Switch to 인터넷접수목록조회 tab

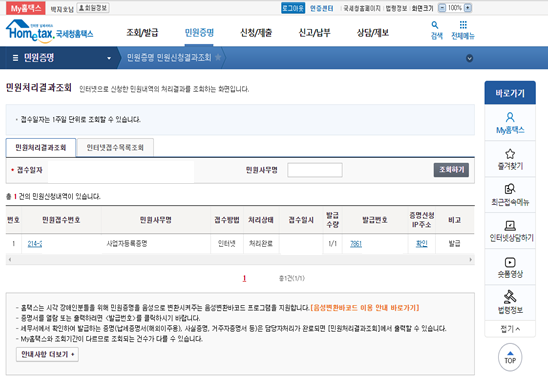[115, 147]
